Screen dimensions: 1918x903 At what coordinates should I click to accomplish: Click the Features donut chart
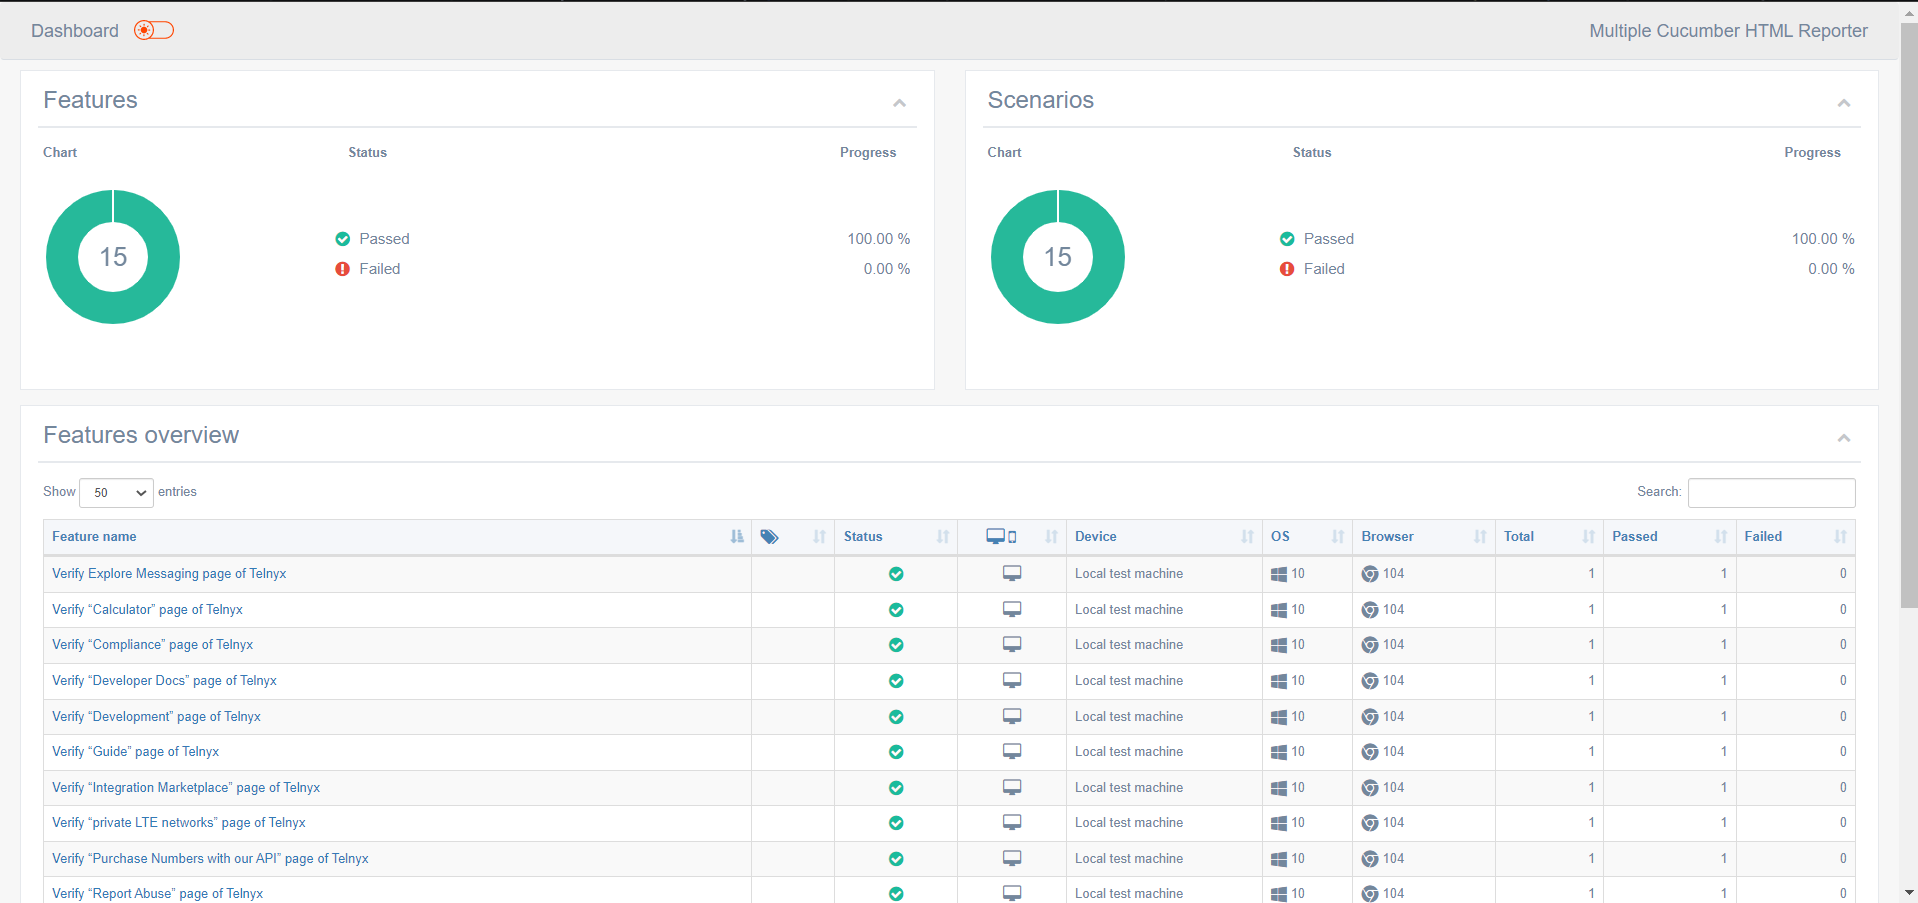[x=113, y=257]
